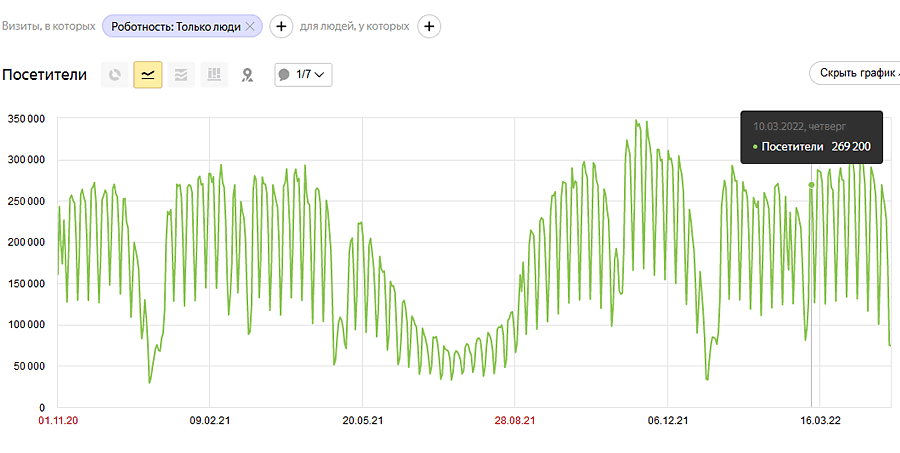
Task: Open the Роботность: Только люди filter chip
Action: coord(175,26)
